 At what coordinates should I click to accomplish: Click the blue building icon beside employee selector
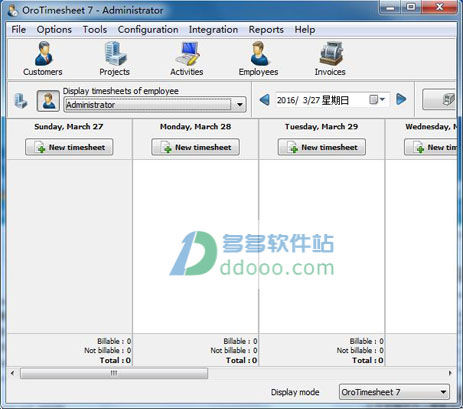point(21,100)
